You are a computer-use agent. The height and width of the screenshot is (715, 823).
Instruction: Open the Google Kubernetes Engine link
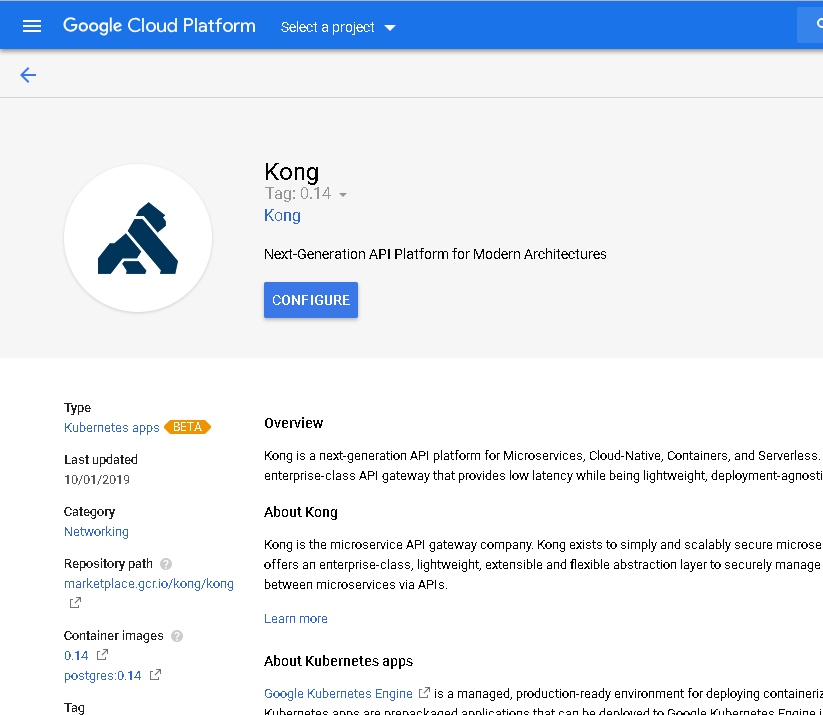(338, 693)
